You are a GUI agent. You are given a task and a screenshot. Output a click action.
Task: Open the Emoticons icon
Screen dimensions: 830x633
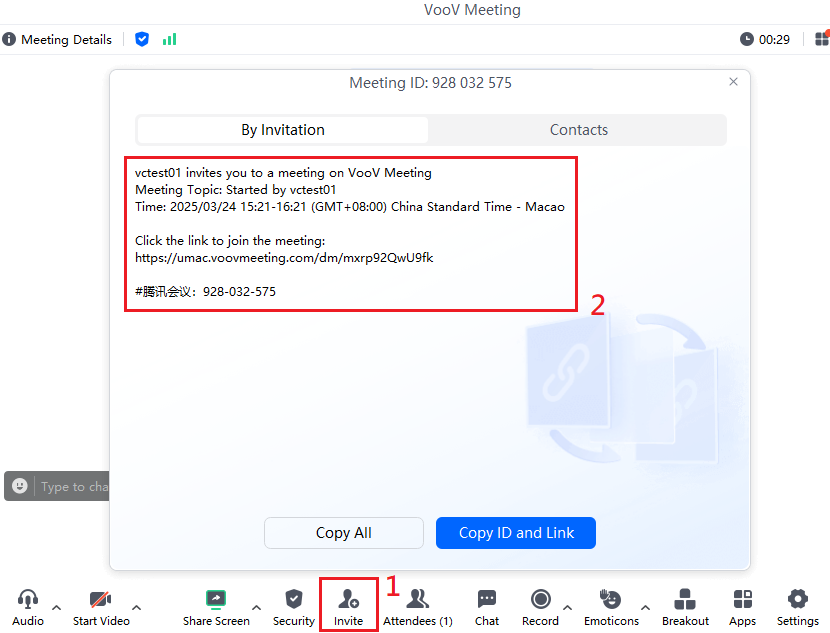click(x=610, y=600)
